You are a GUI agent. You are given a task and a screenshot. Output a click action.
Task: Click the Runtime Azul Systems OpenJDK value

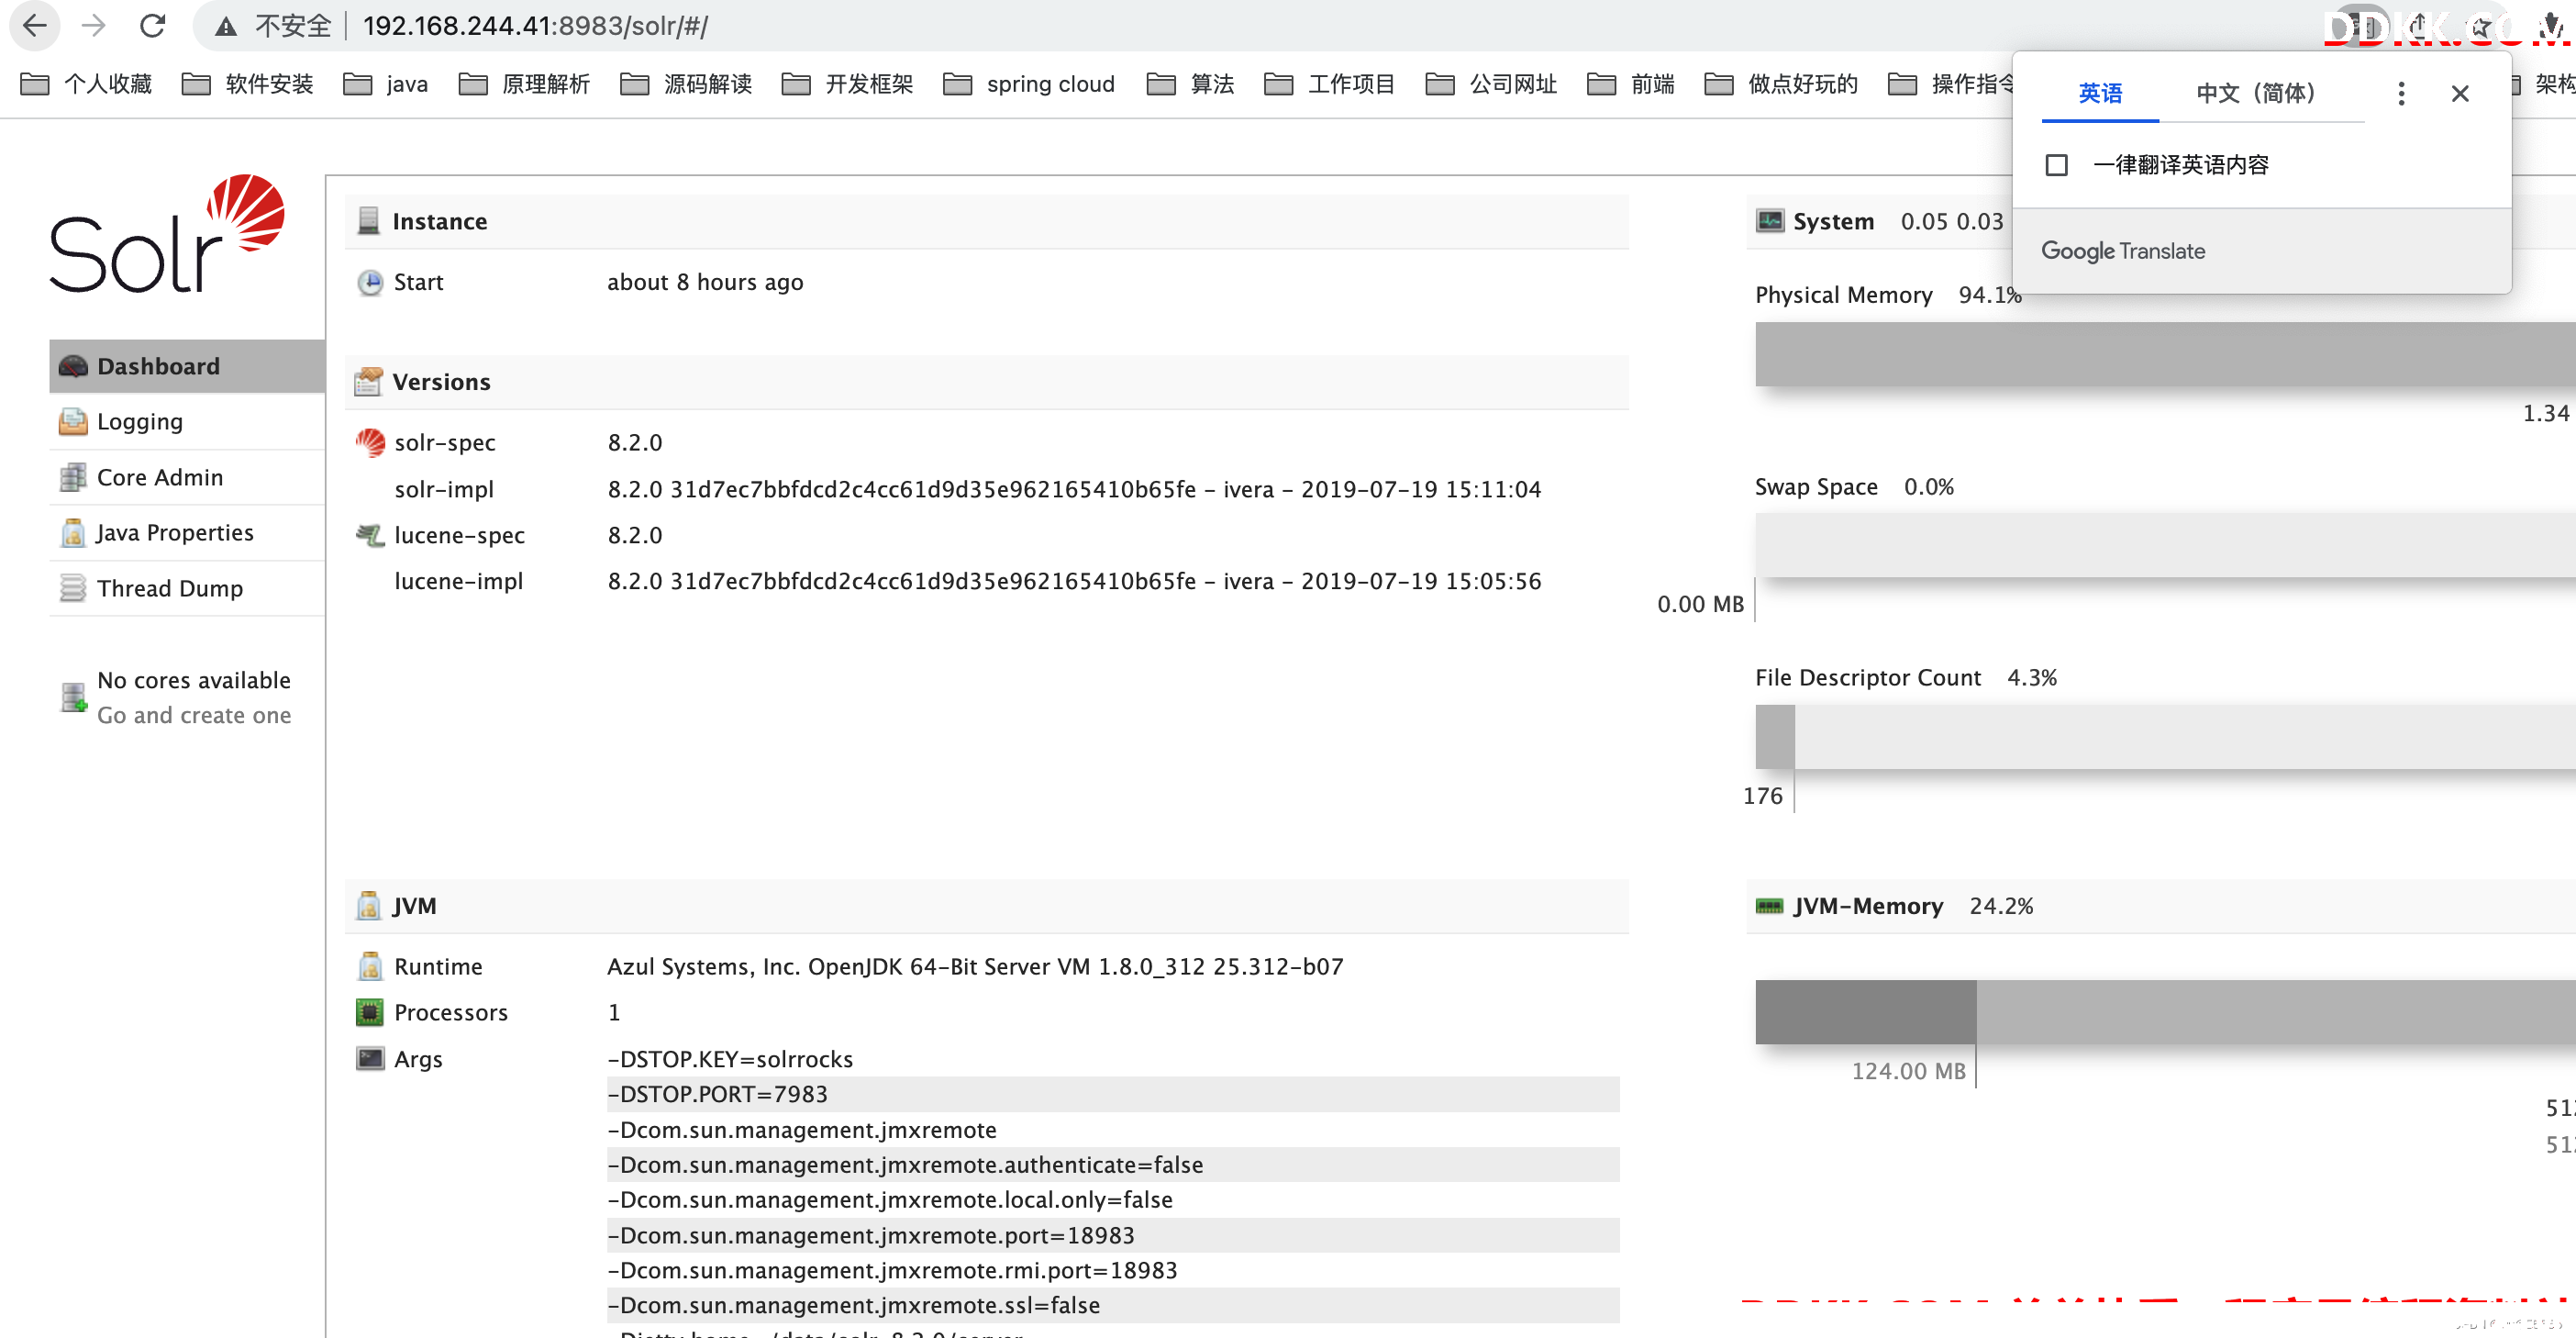(x=975, y=966)
